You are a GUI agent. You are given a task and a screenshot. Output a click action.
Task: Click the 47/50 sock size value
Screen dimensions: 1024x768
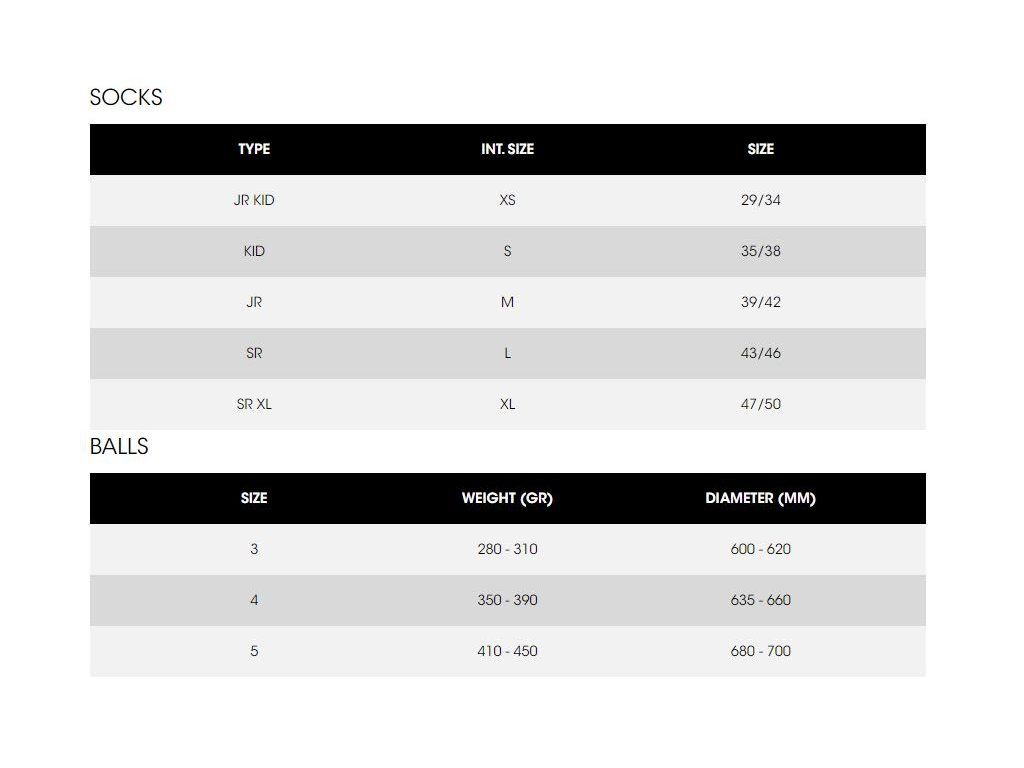tap(760, 404)
